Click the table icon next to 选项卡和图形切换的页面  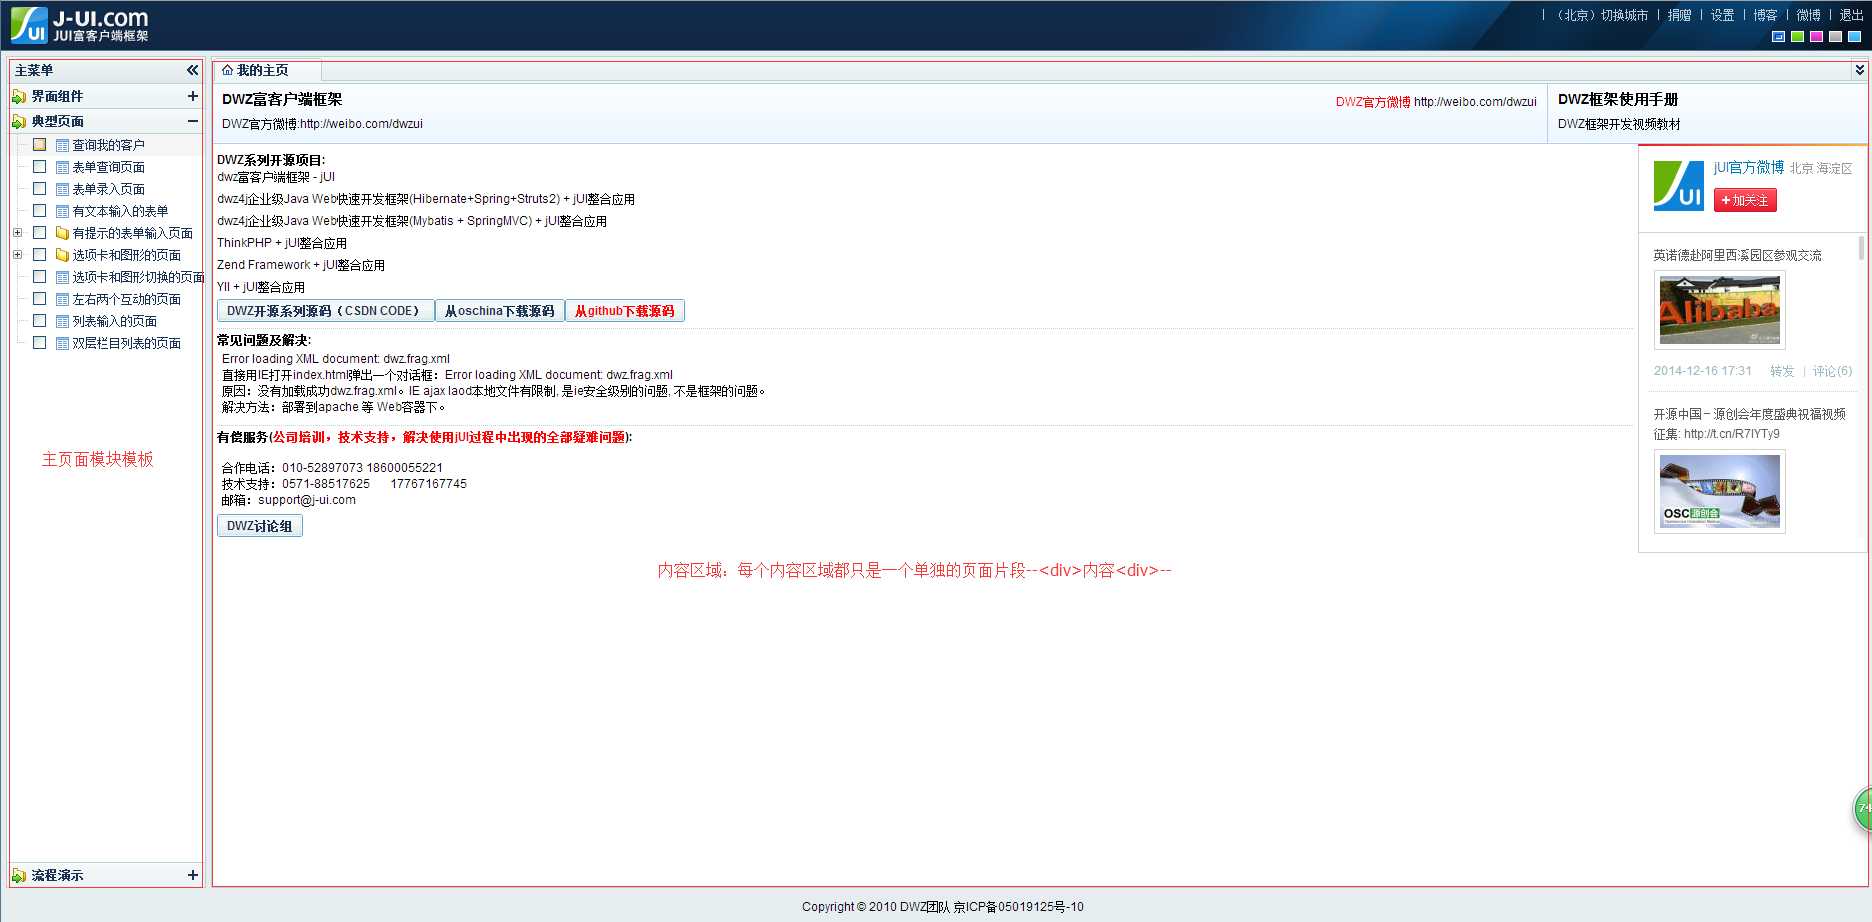pos(62,278)
